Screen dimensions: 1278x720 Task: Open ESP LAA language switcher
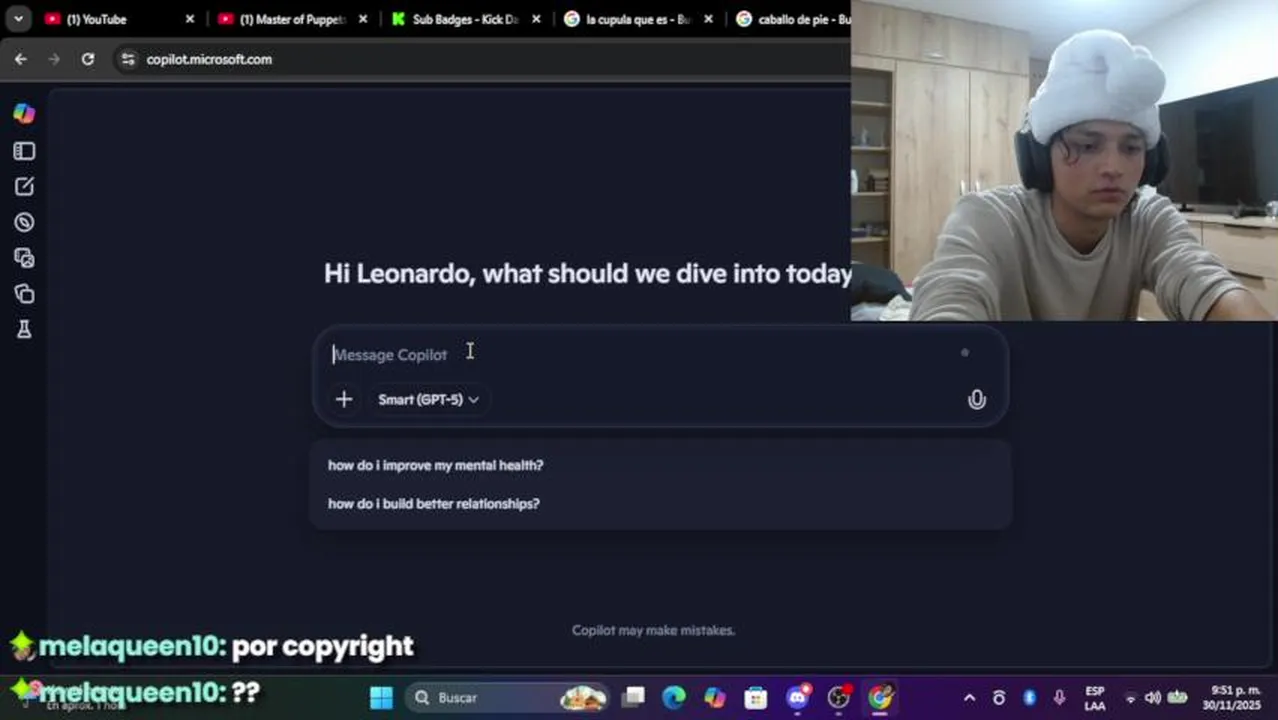coord(1095,698)
